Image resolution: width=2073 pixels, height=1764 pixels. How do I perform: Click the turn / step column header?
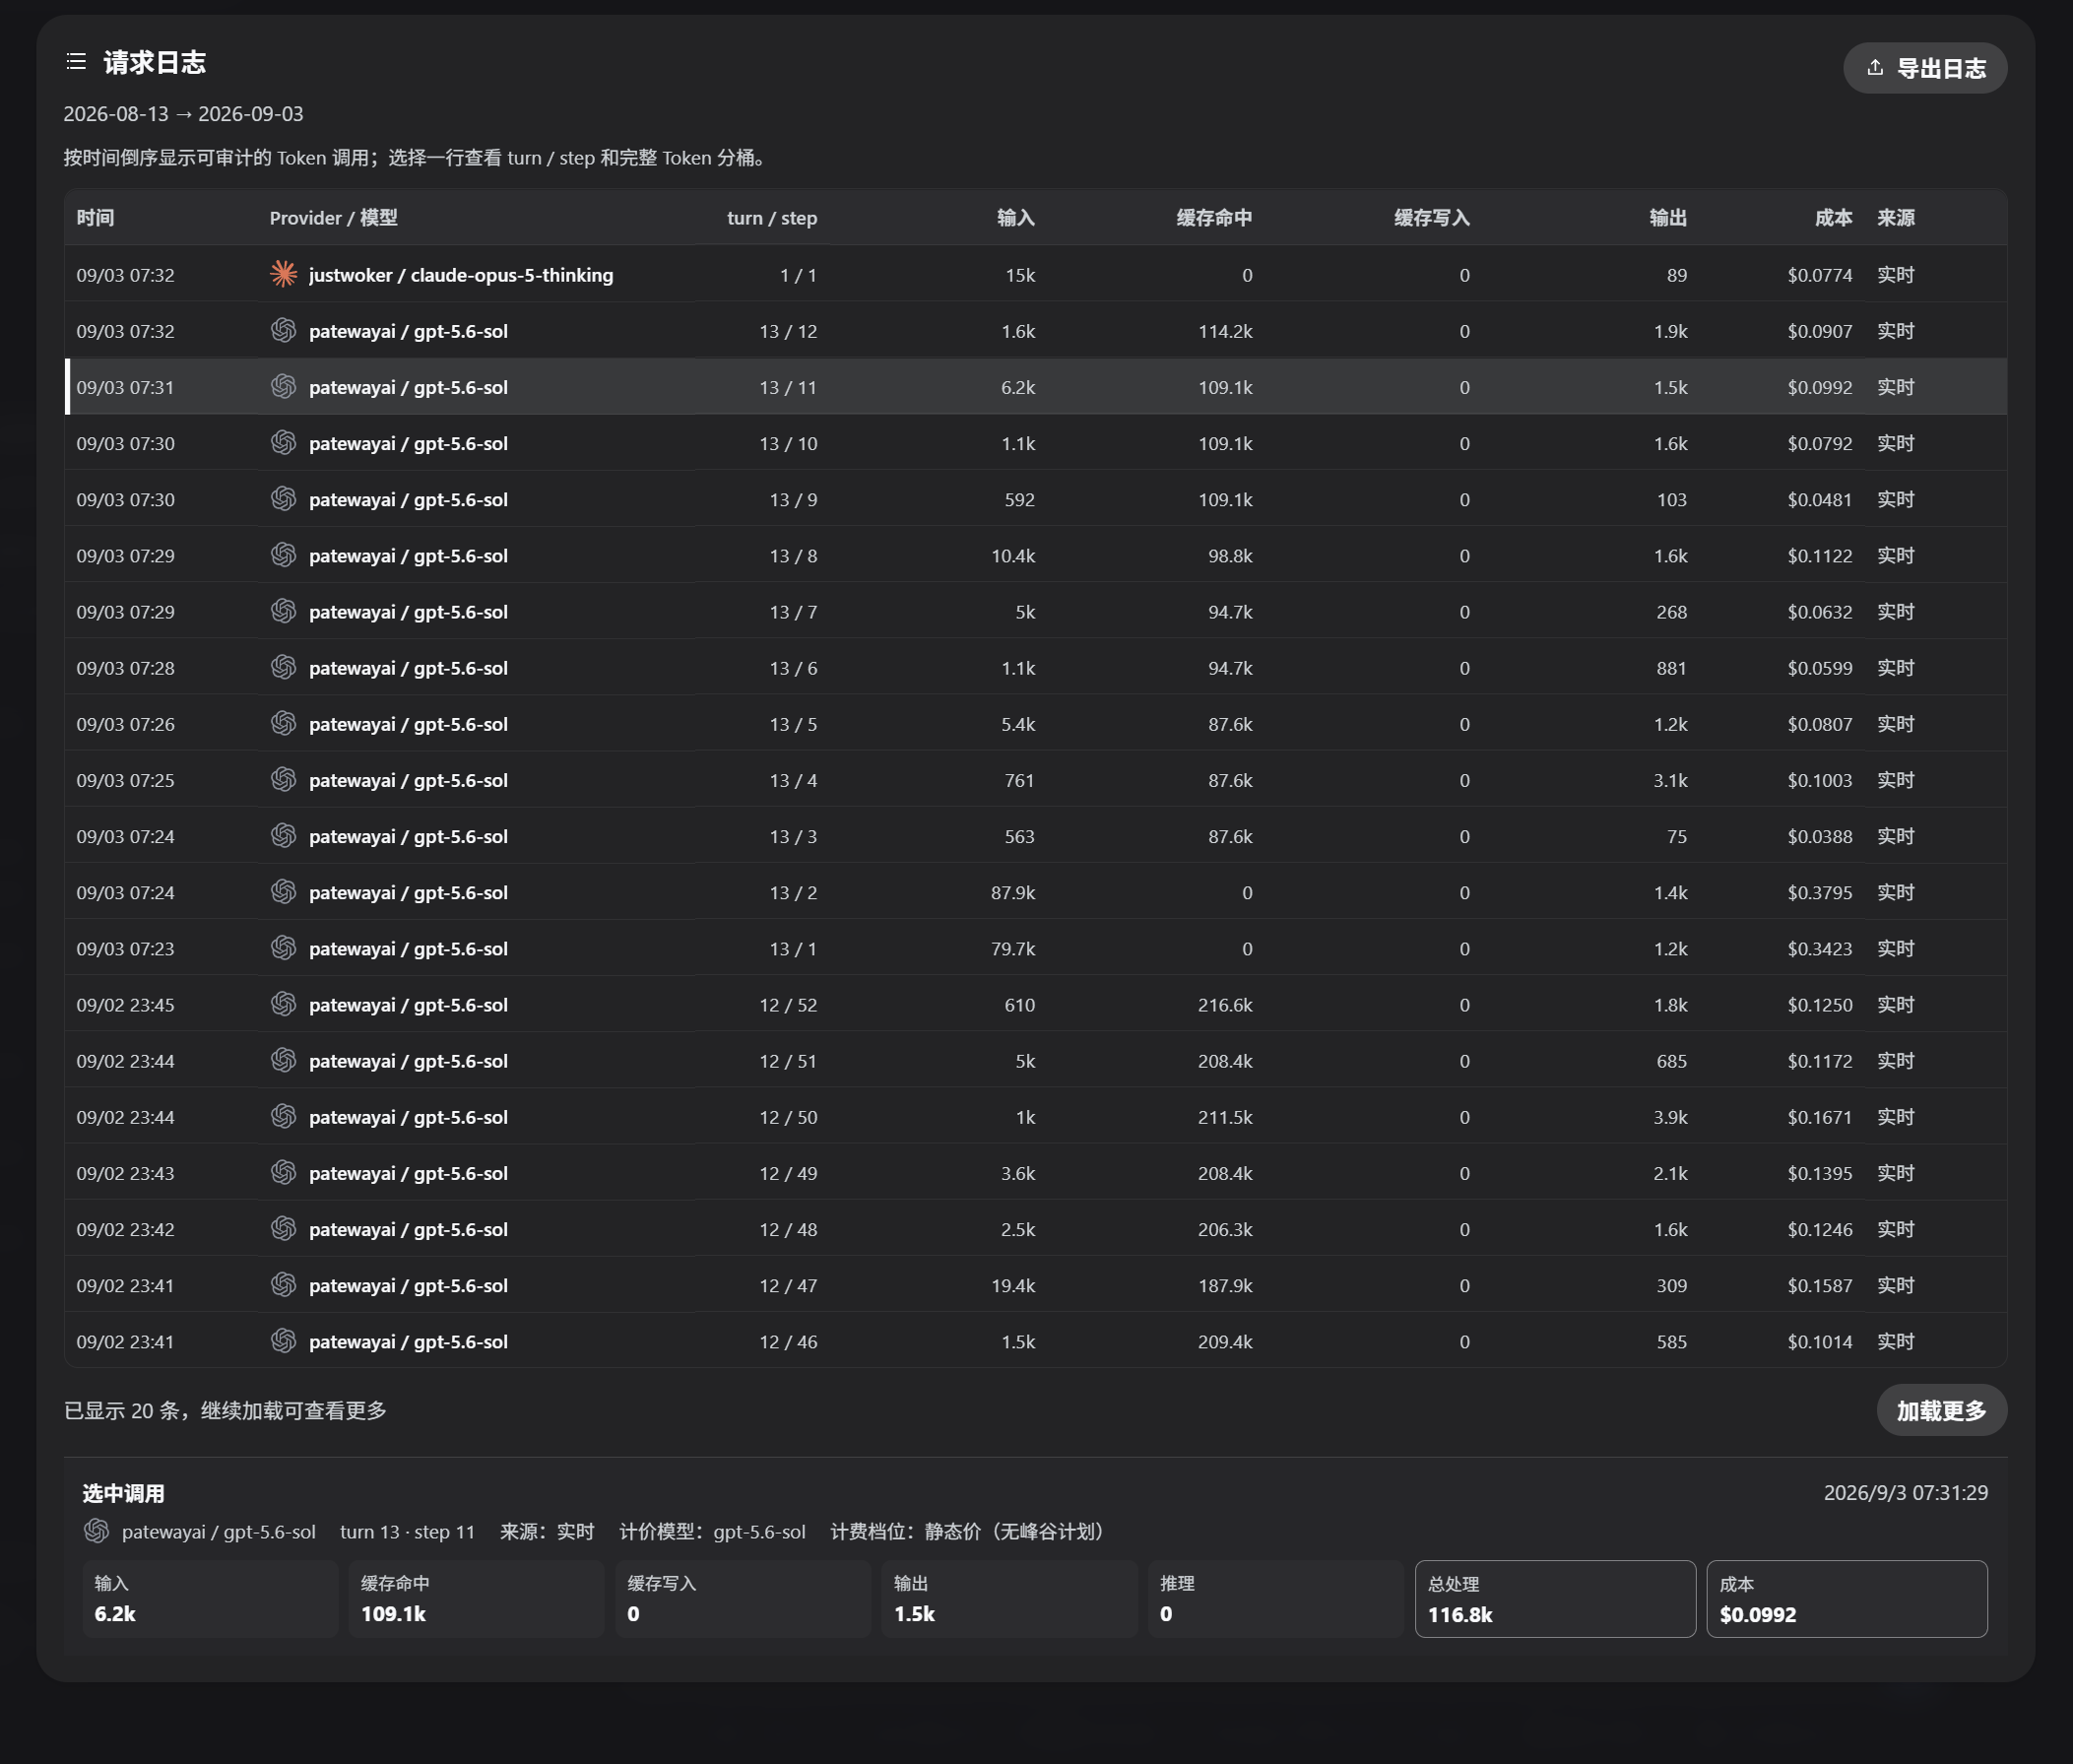point(771,217)
